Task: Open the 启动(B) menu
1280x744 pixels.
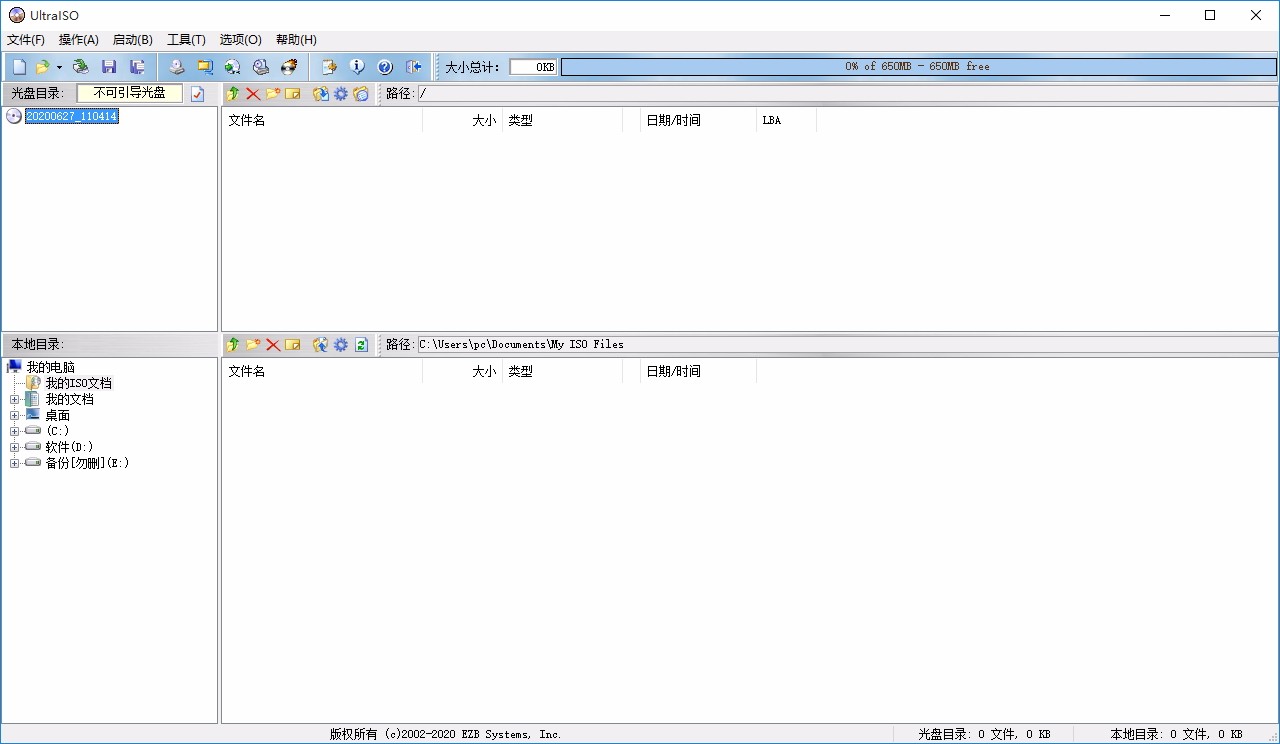Action: (x=131, y=39)
